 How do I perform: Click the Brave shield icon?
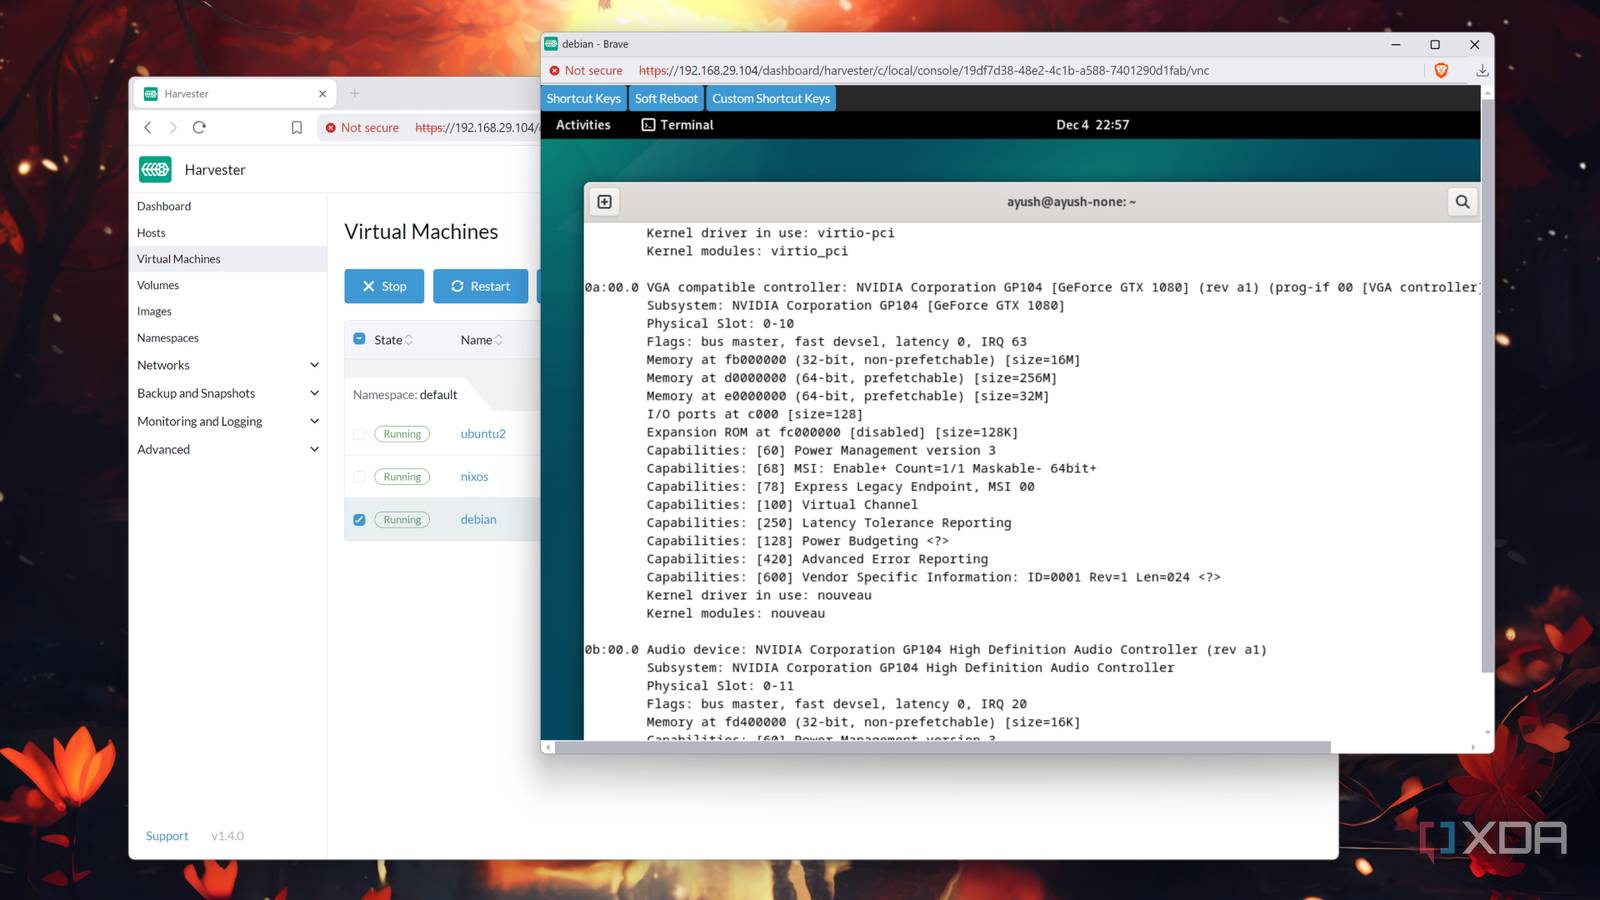click(x=1441, y=70)
